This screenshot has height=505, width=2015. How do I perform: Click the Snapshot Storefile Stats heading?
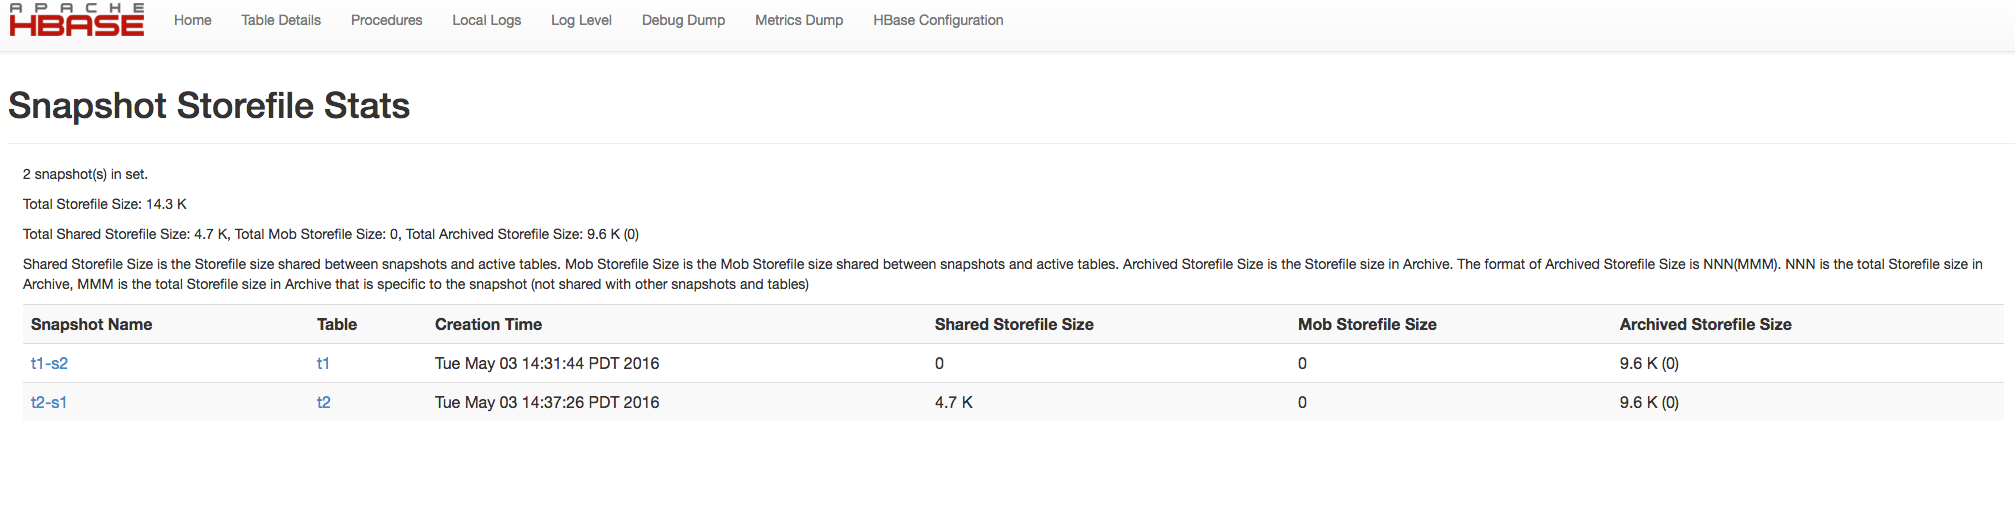[x=209, y=106]
